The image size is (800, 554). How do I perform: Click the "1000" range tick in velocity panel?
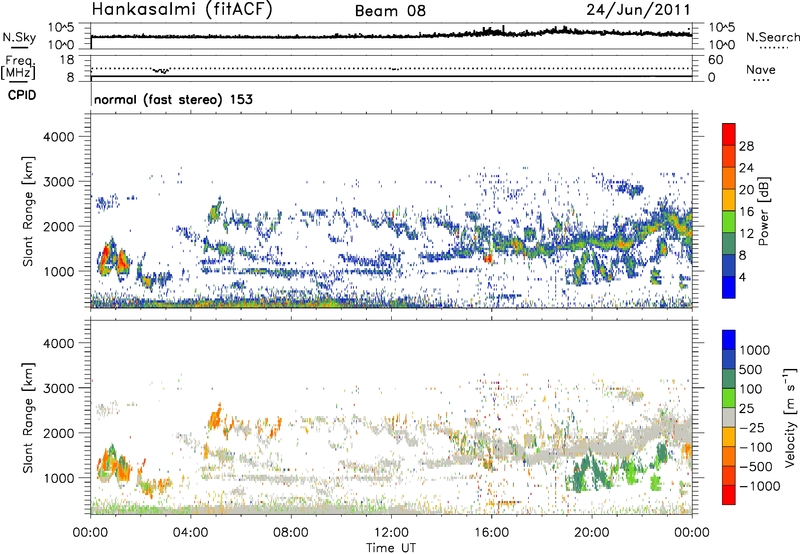(x=59, y=478)
